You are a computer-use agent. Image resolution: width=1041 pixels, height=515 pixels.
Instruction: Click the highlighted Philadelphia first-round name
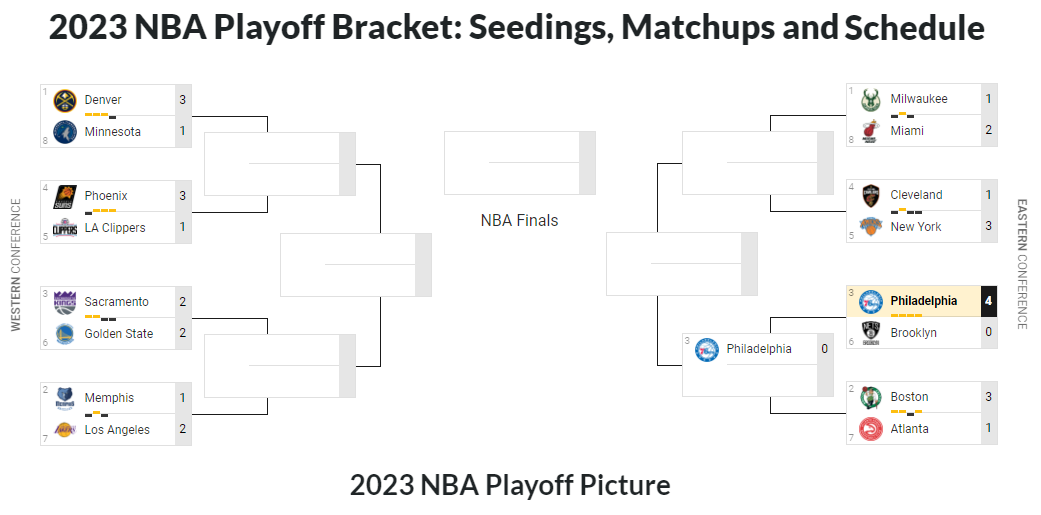pyautogui.click(x=923, y=301)
